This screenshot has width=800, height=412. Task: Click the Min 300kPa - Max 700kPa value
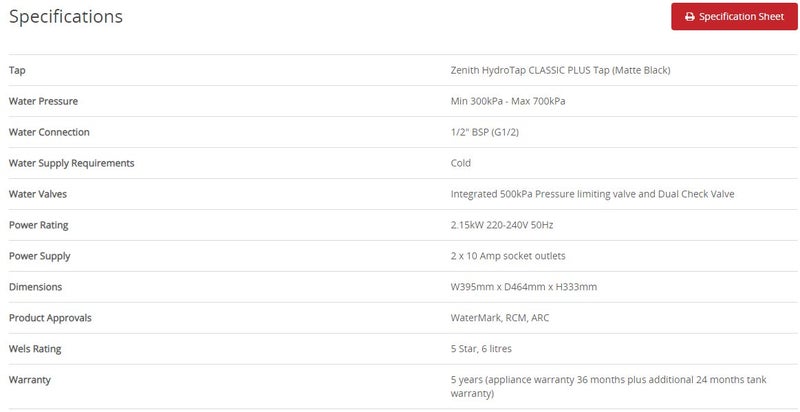pos(508,101)
